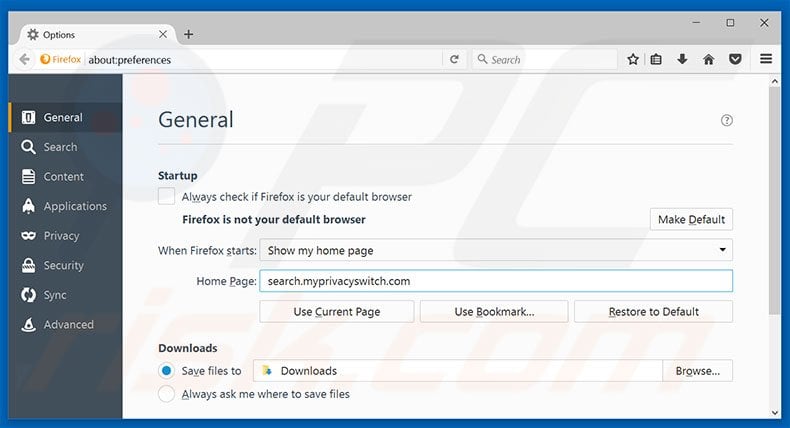Close the Options tab
This screenshot has height=428, width=790.
pyautogui.click(x=163, y=34)
